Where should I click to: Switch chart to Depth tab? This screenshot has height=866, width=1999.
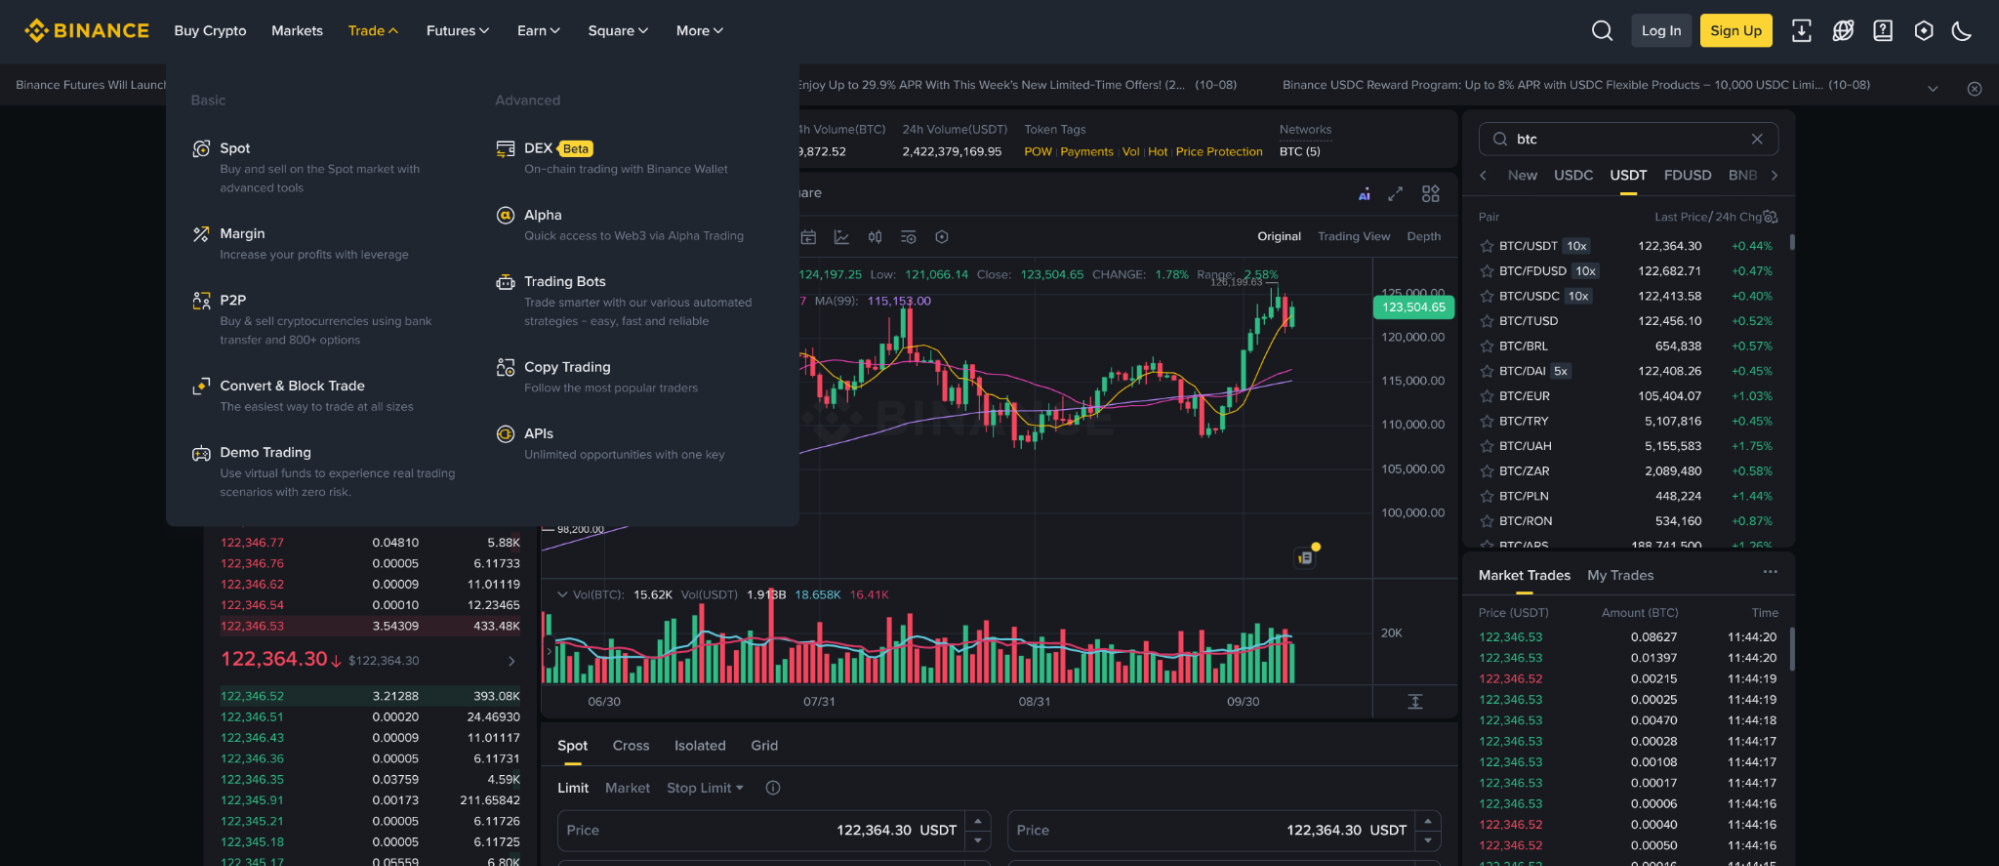point(1424,237)
